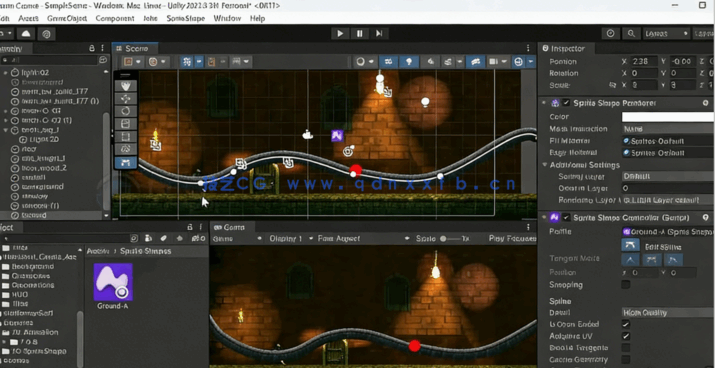This screenshot has width=715, height=368.
Task: Click the cloud services icon
Action: 26,33
